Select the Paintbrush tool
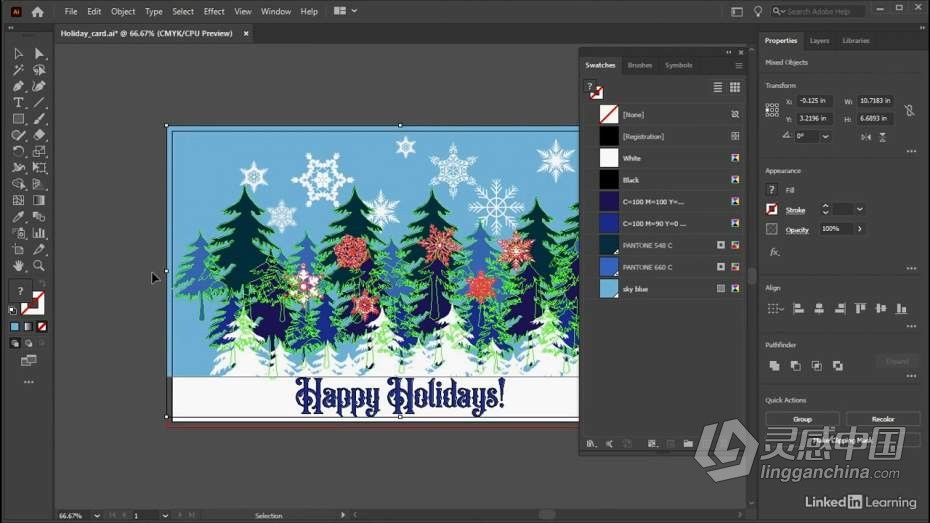Screen dimensions: 930x523 pos(39,119)
